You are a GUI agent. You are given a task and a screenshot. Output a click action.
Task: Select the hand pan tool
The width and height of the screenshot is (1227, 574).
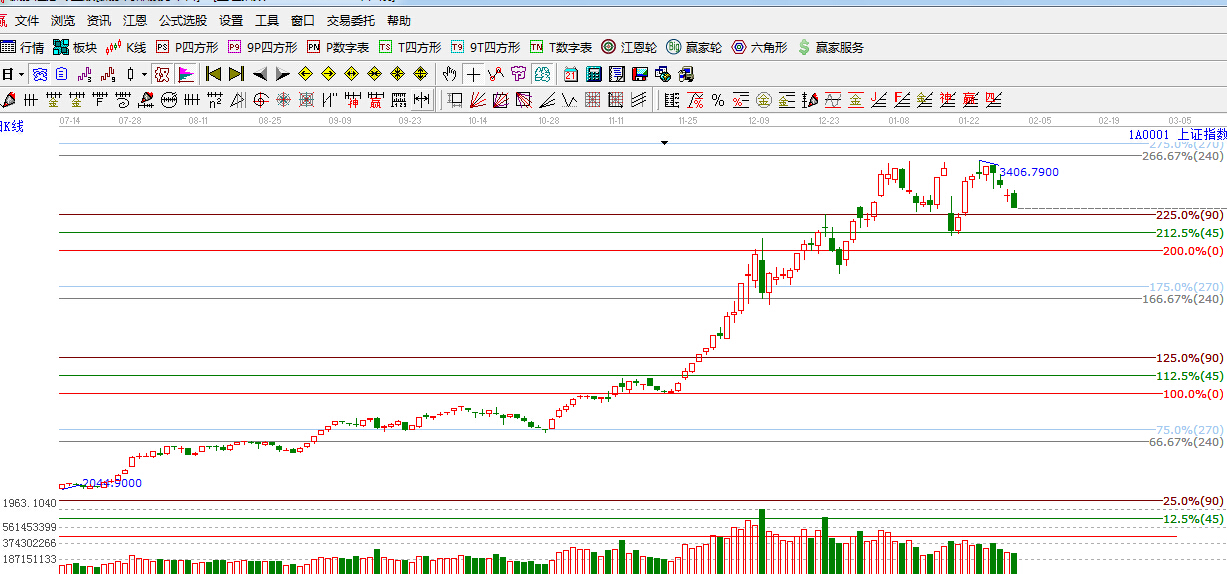click(450, 74)
